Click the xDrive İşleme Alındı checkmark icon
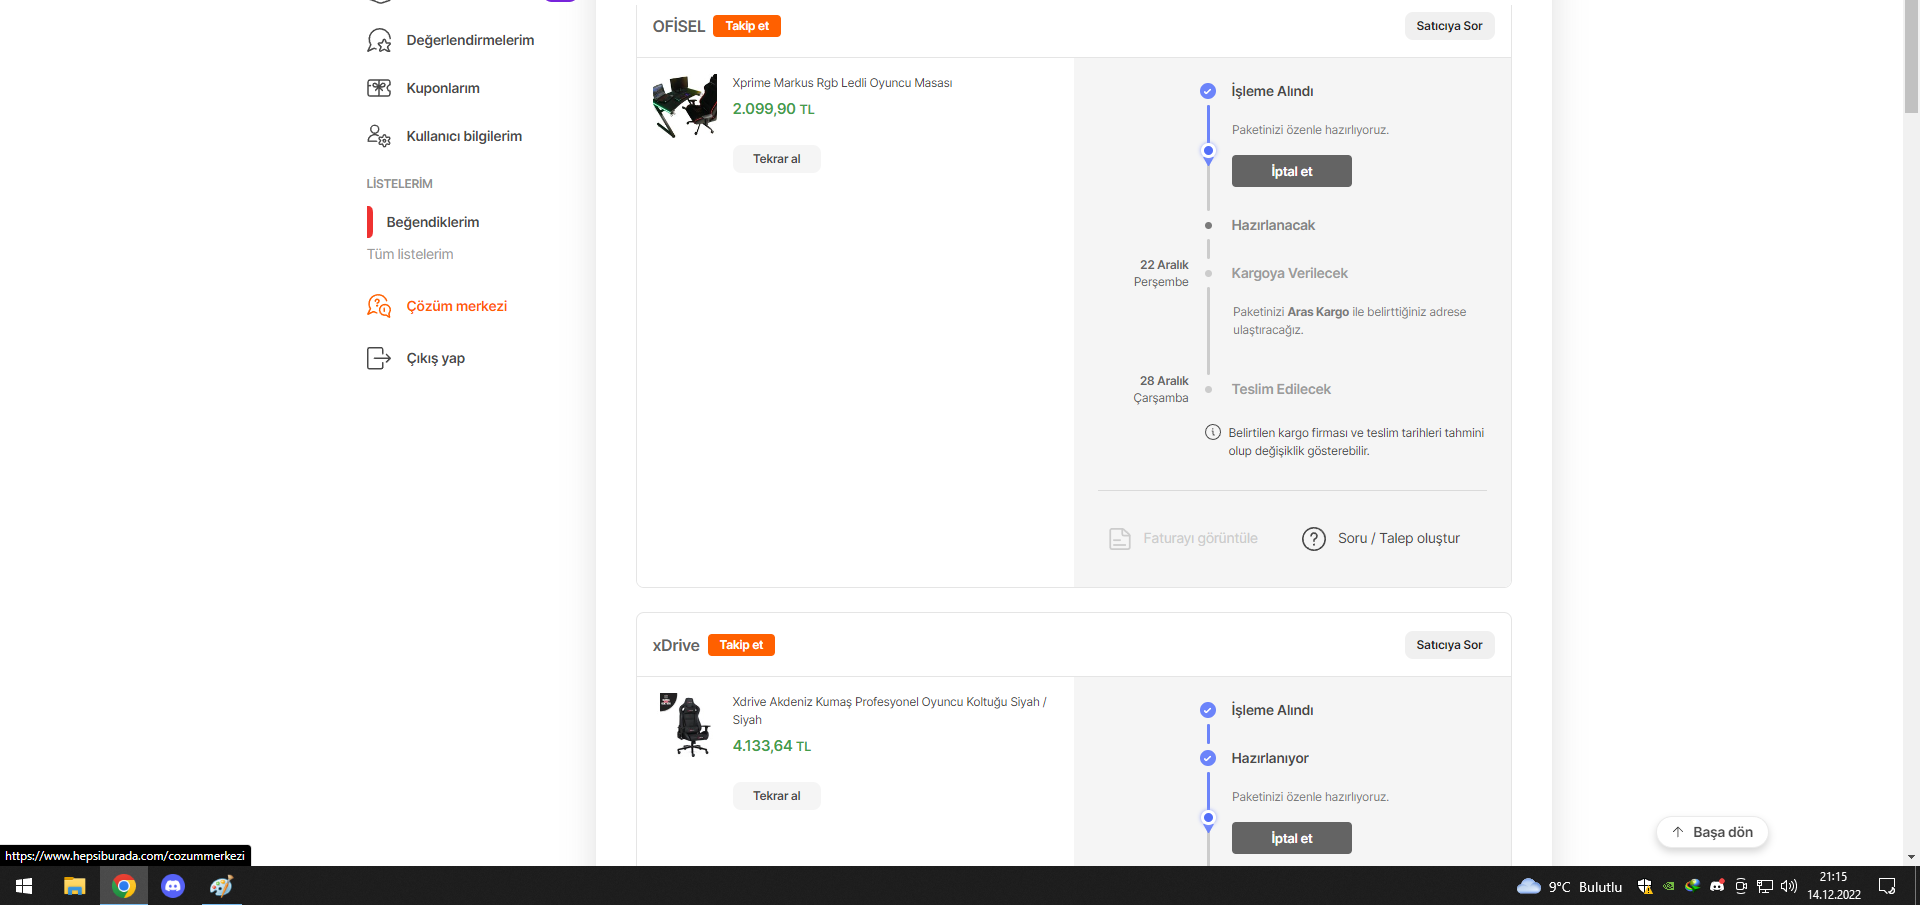Viewport: 1920px width, 905px height. pos(1208,710)
